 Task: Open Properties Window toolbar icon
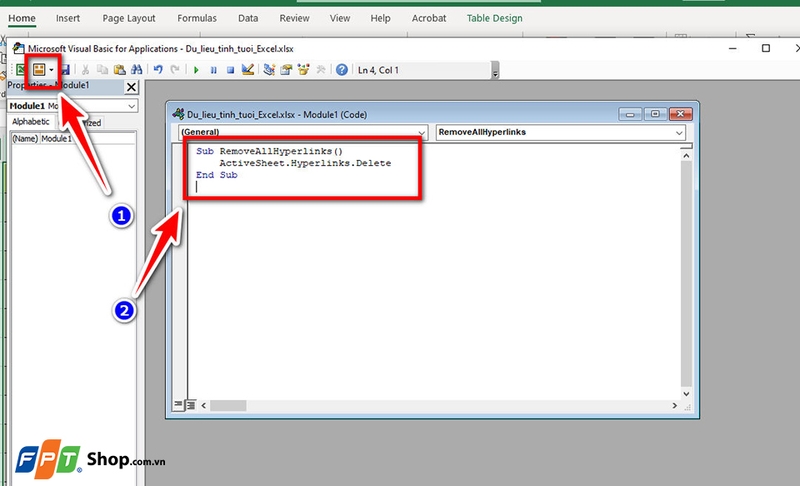[286, 70]
